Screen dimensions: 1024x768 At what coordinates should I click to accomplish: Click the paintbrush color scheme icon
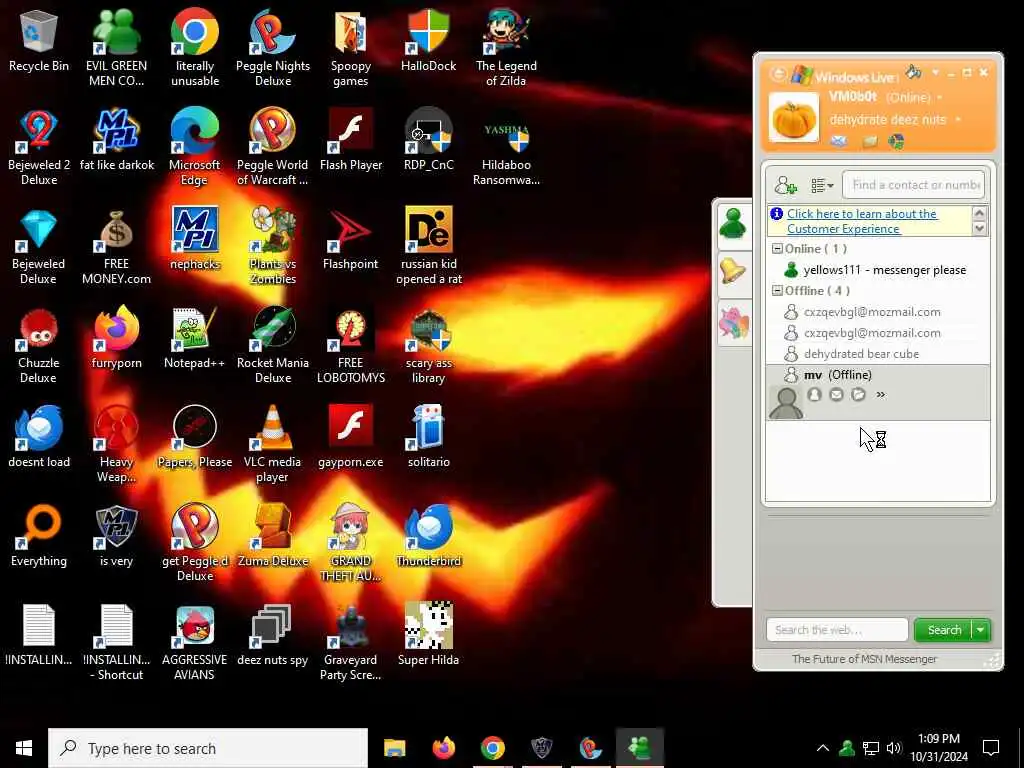point(914,71)
